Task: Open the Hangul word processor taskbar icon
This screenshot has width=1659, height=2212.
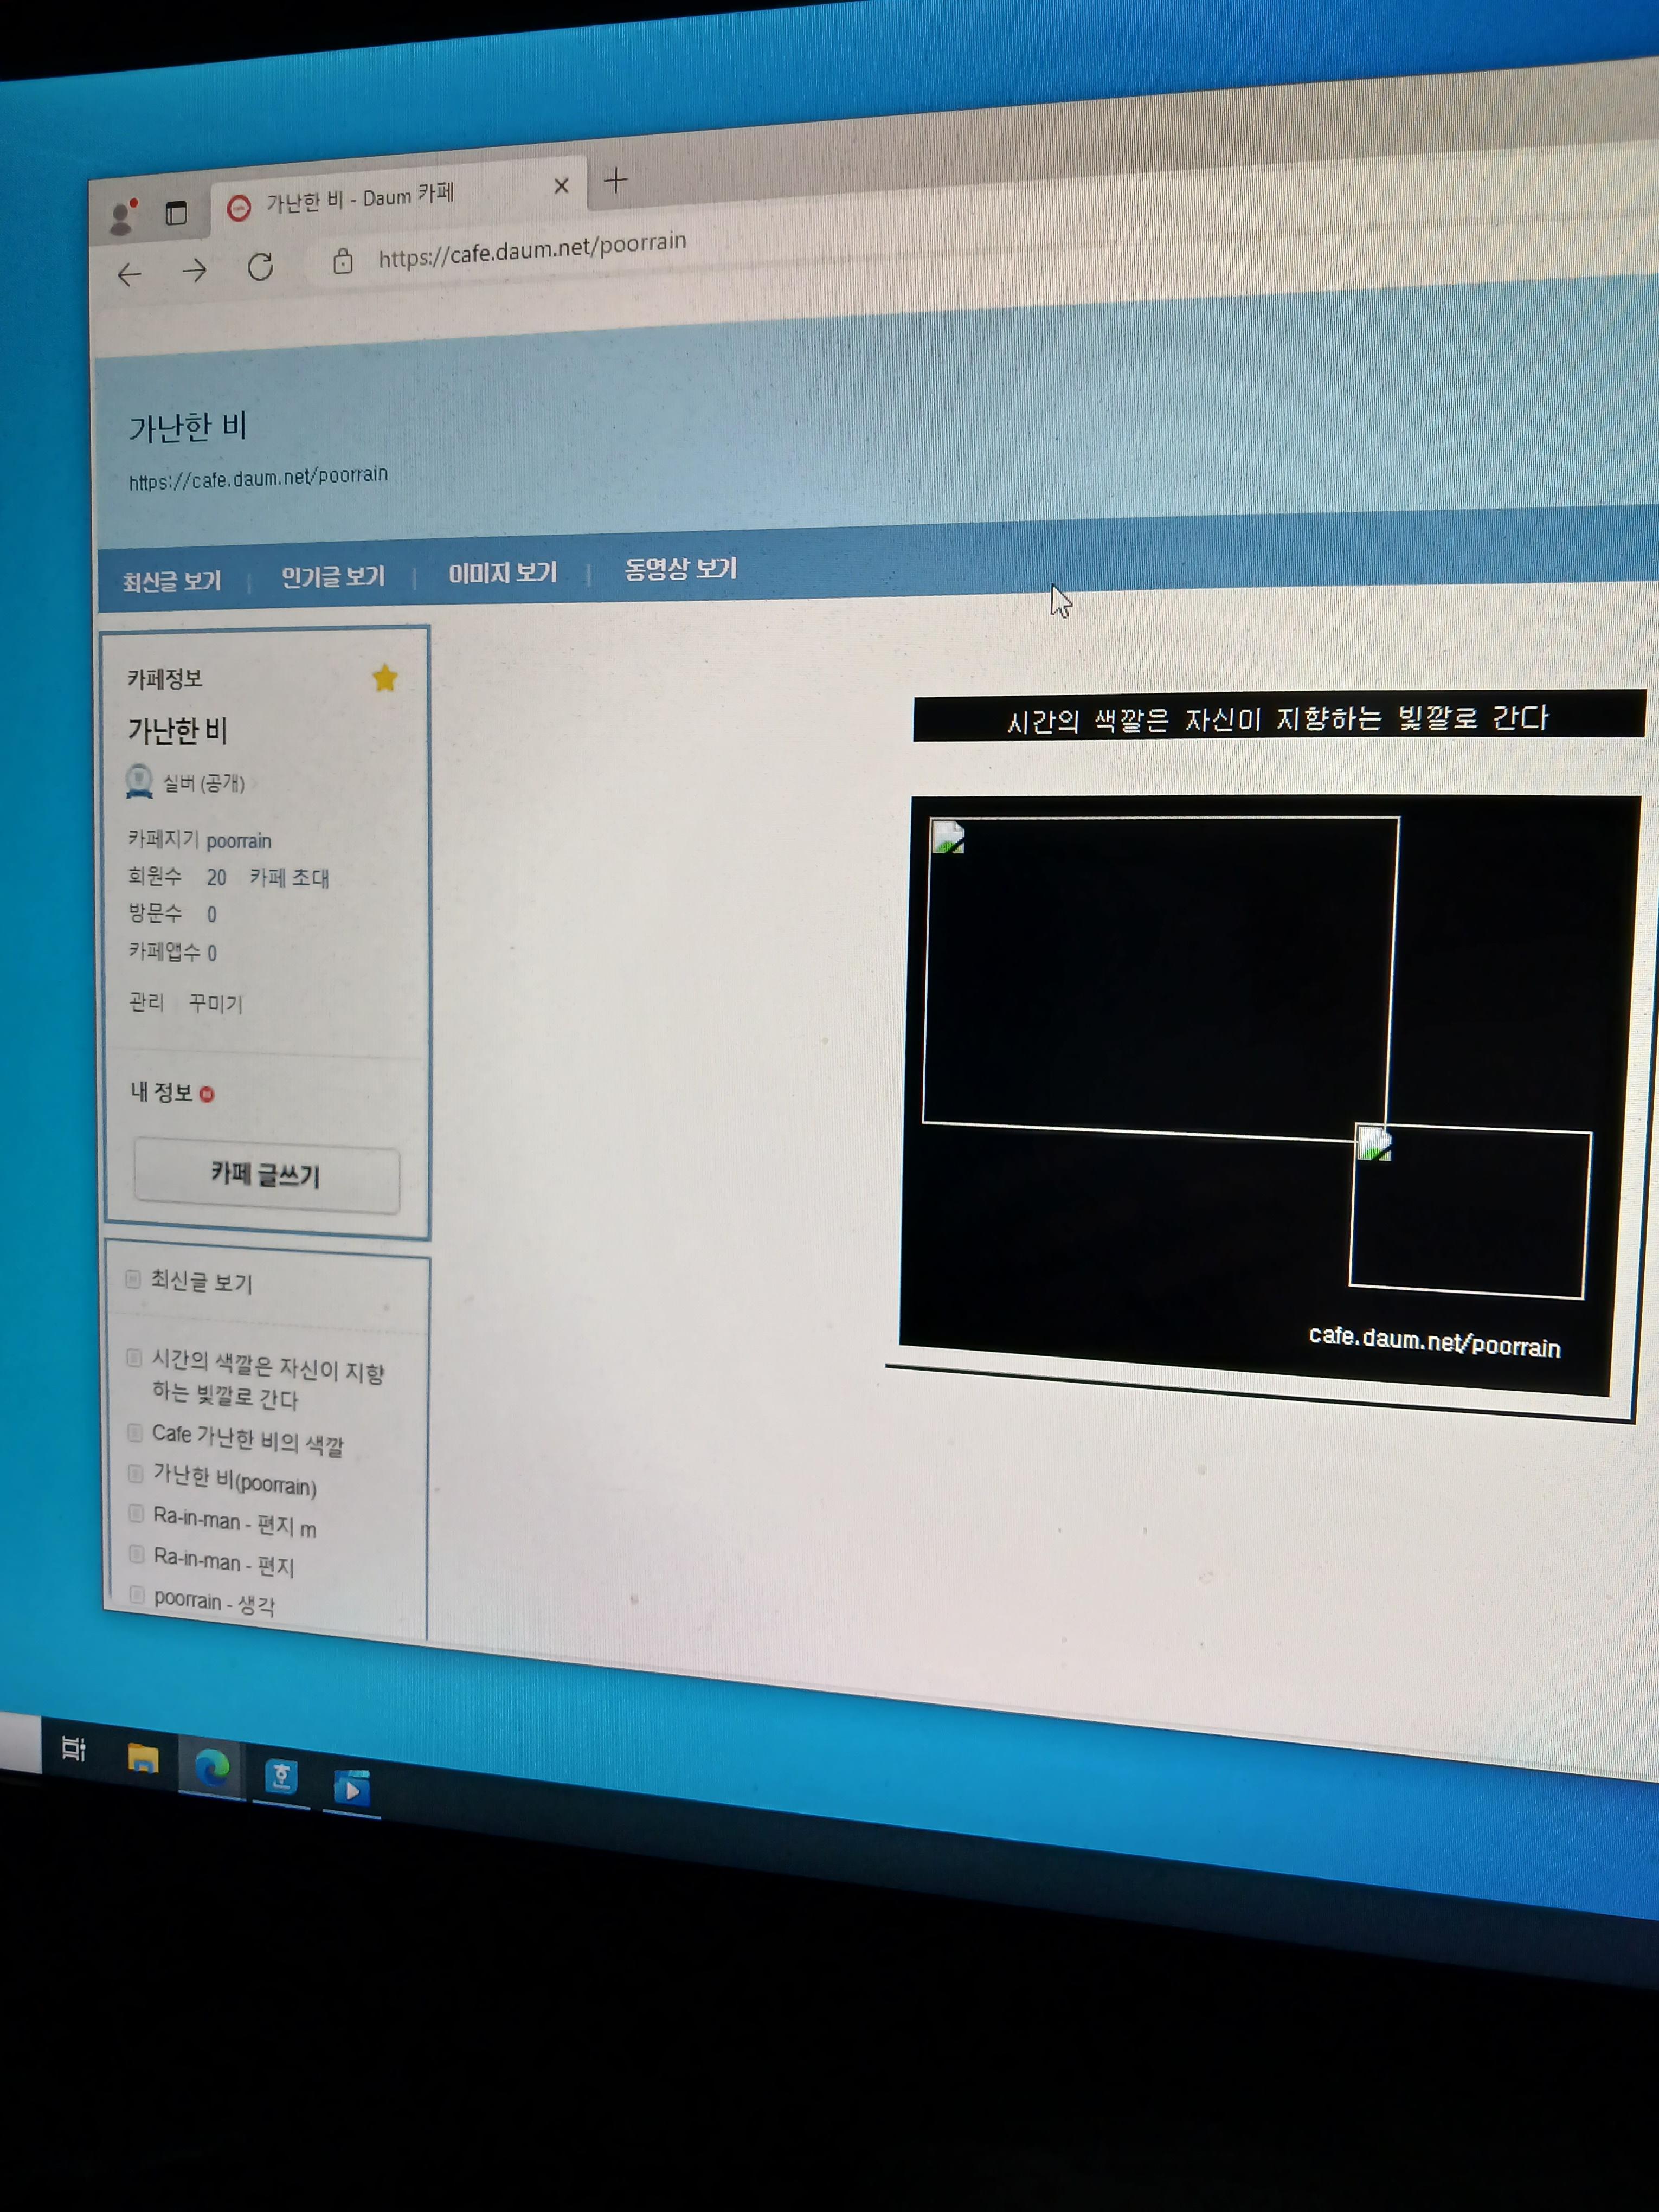Action: click(x=281, y=1776)
